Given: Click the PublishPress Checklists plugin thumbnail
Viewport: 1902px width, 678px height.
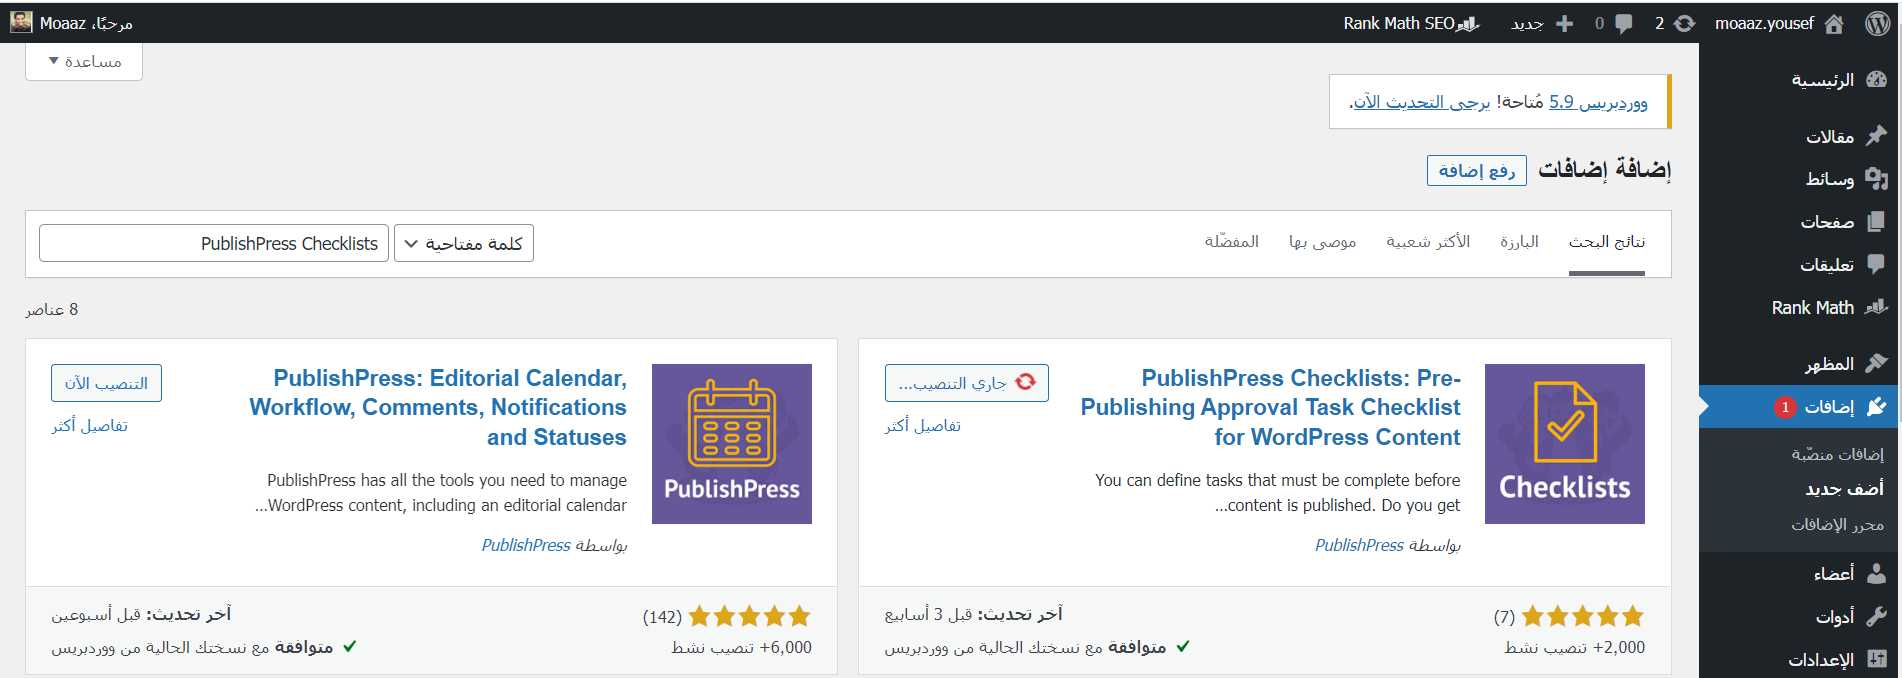Looking at the screenshot, I should pos(1564,444).
